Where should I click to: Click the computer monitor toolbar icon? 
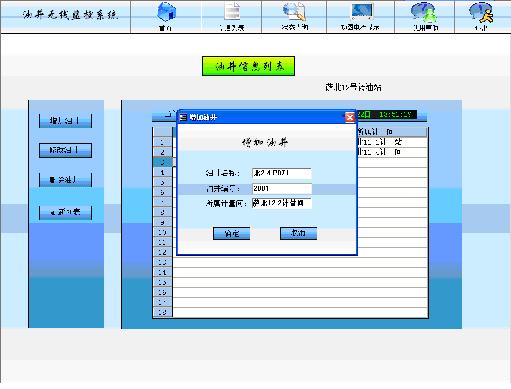point(361,12)
